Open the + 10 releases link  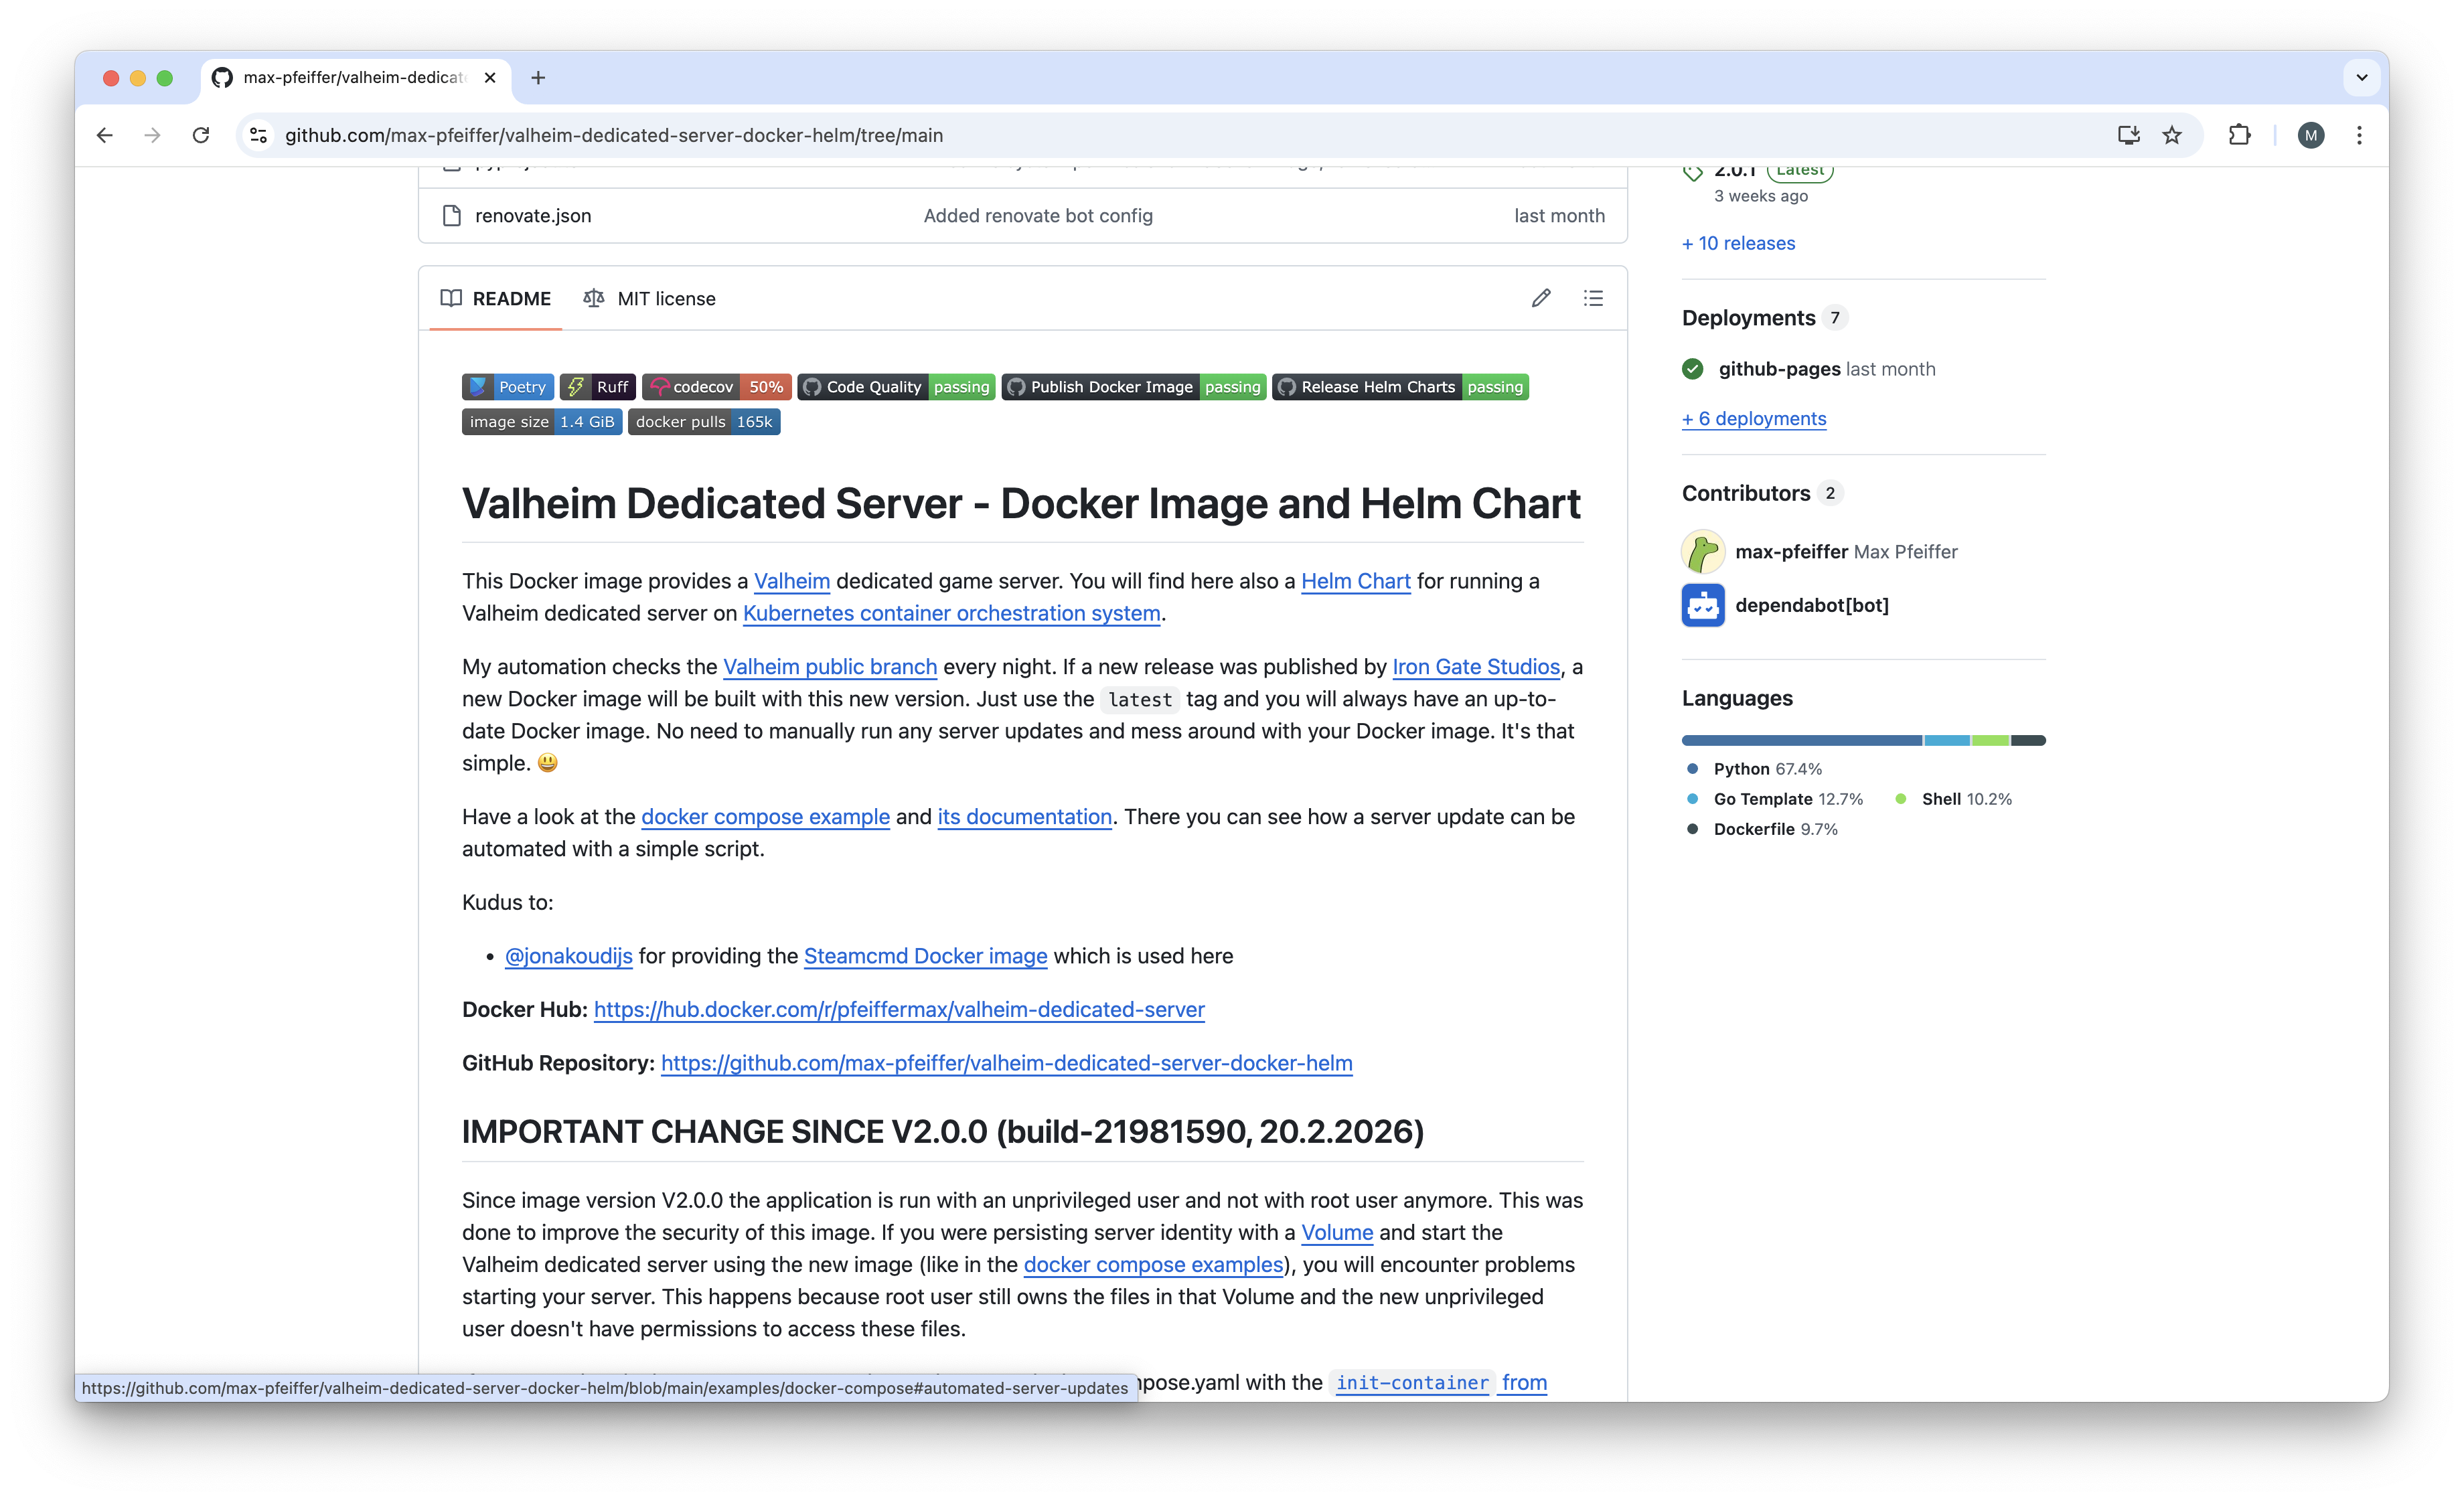(x=1738, y=243)
